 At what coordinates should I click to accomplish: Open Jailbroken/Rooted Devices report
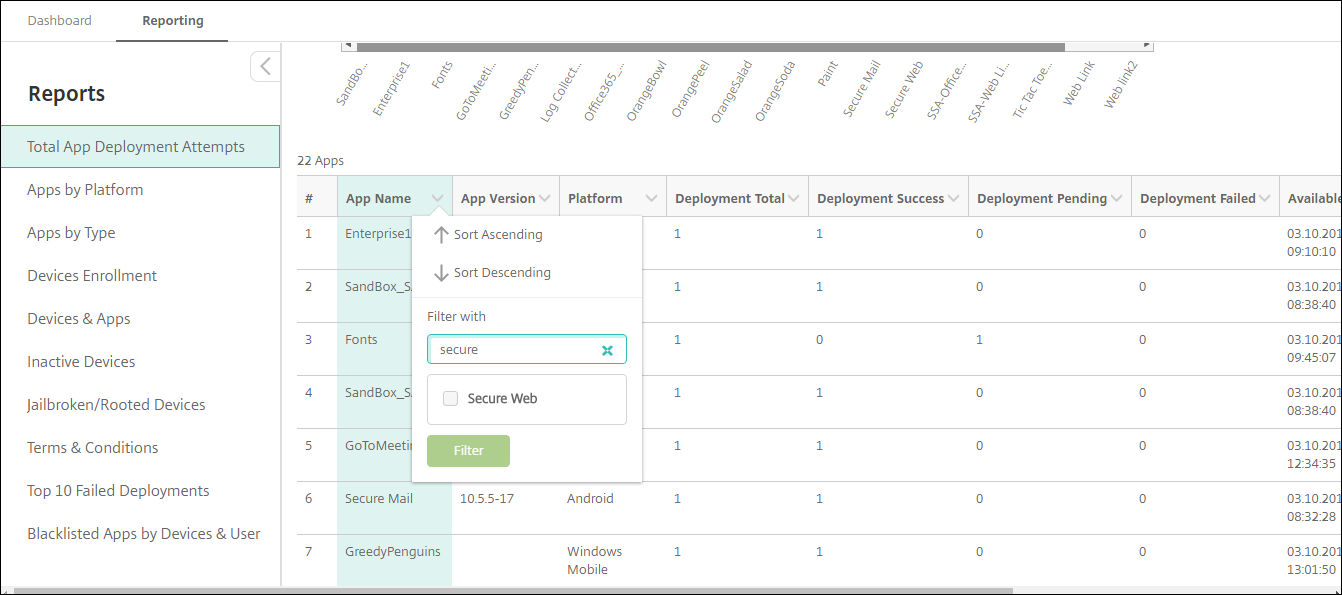116,405
